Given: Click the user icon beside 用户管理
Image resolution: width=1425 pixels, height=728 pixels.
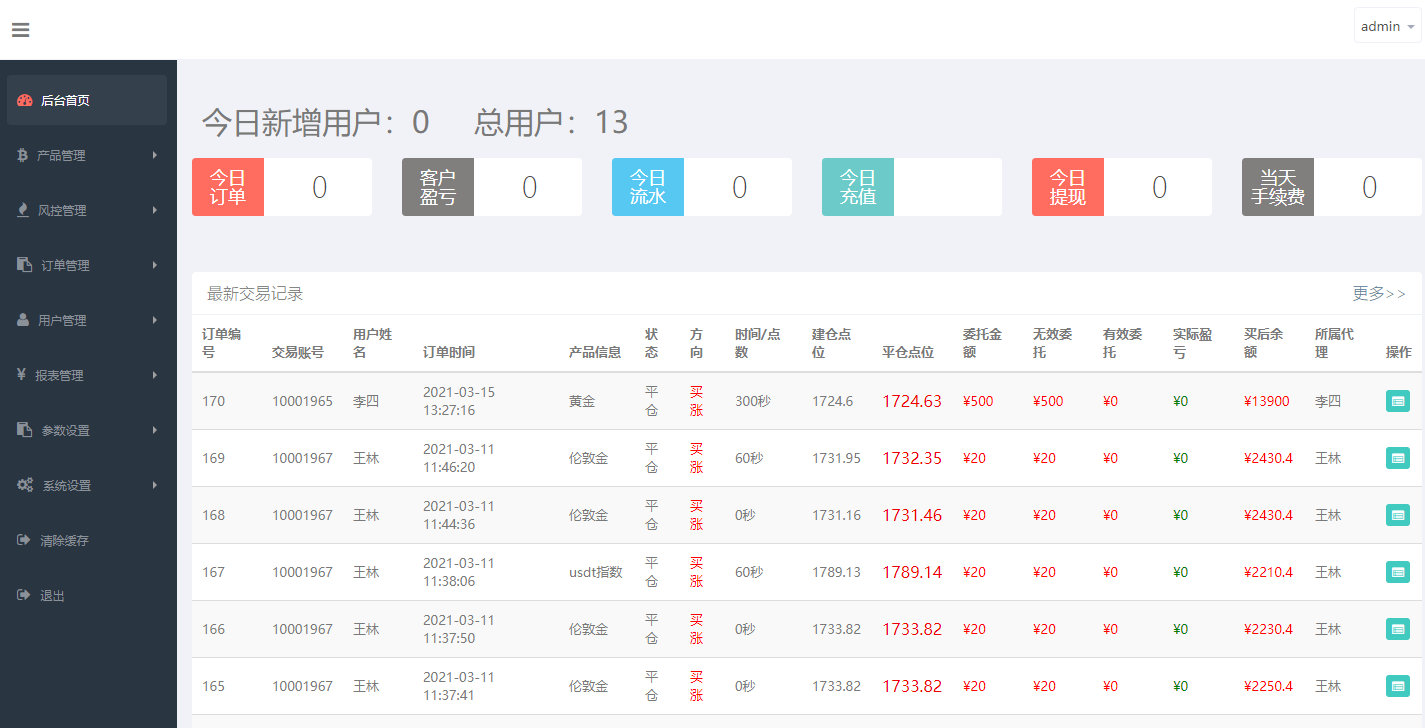Looking at the screenshot, I should pyautogui.click(x=23, y=320).
